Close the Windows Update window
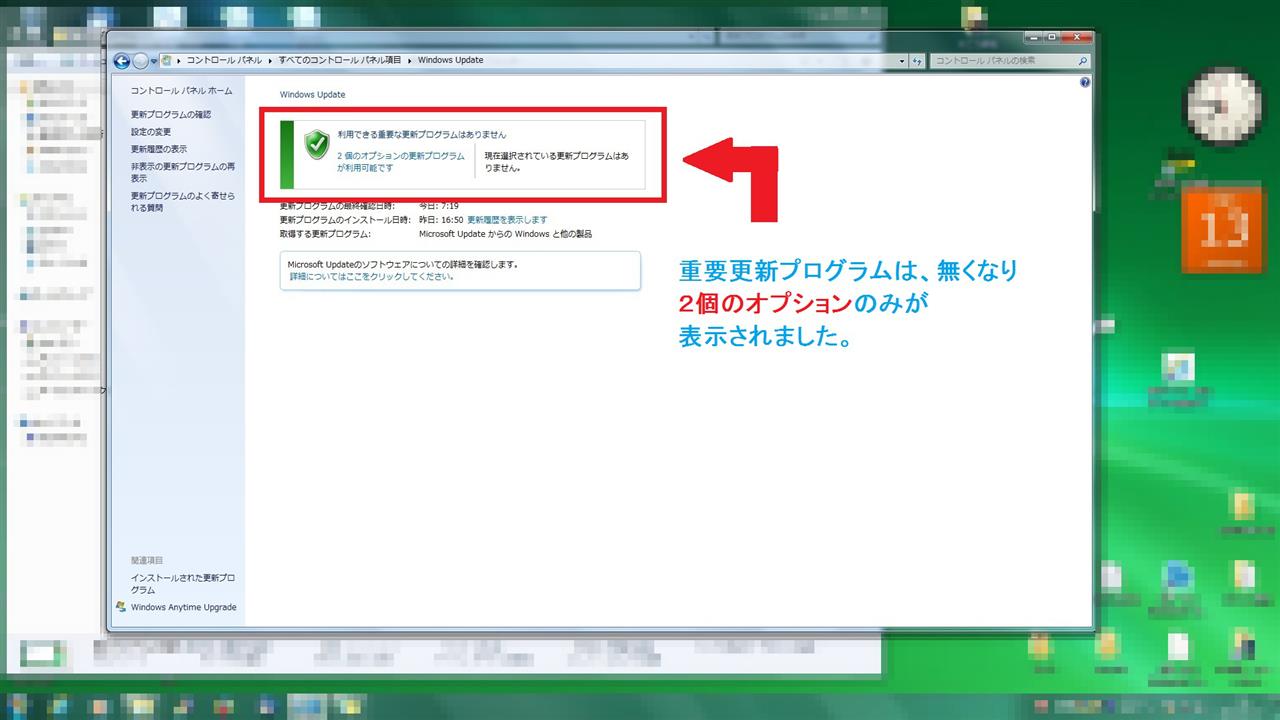Screen dimensions: 1280x720 [1077, 37]
